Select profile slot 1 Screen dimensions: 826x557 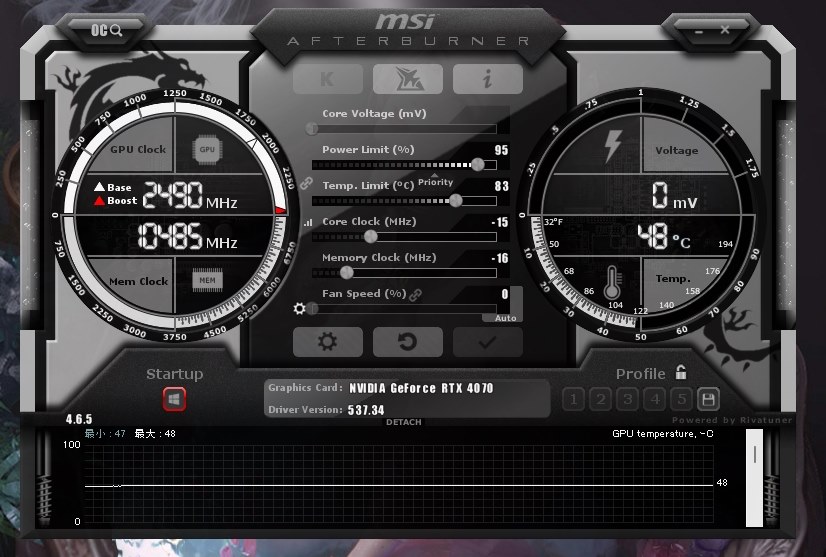point(573,399)
